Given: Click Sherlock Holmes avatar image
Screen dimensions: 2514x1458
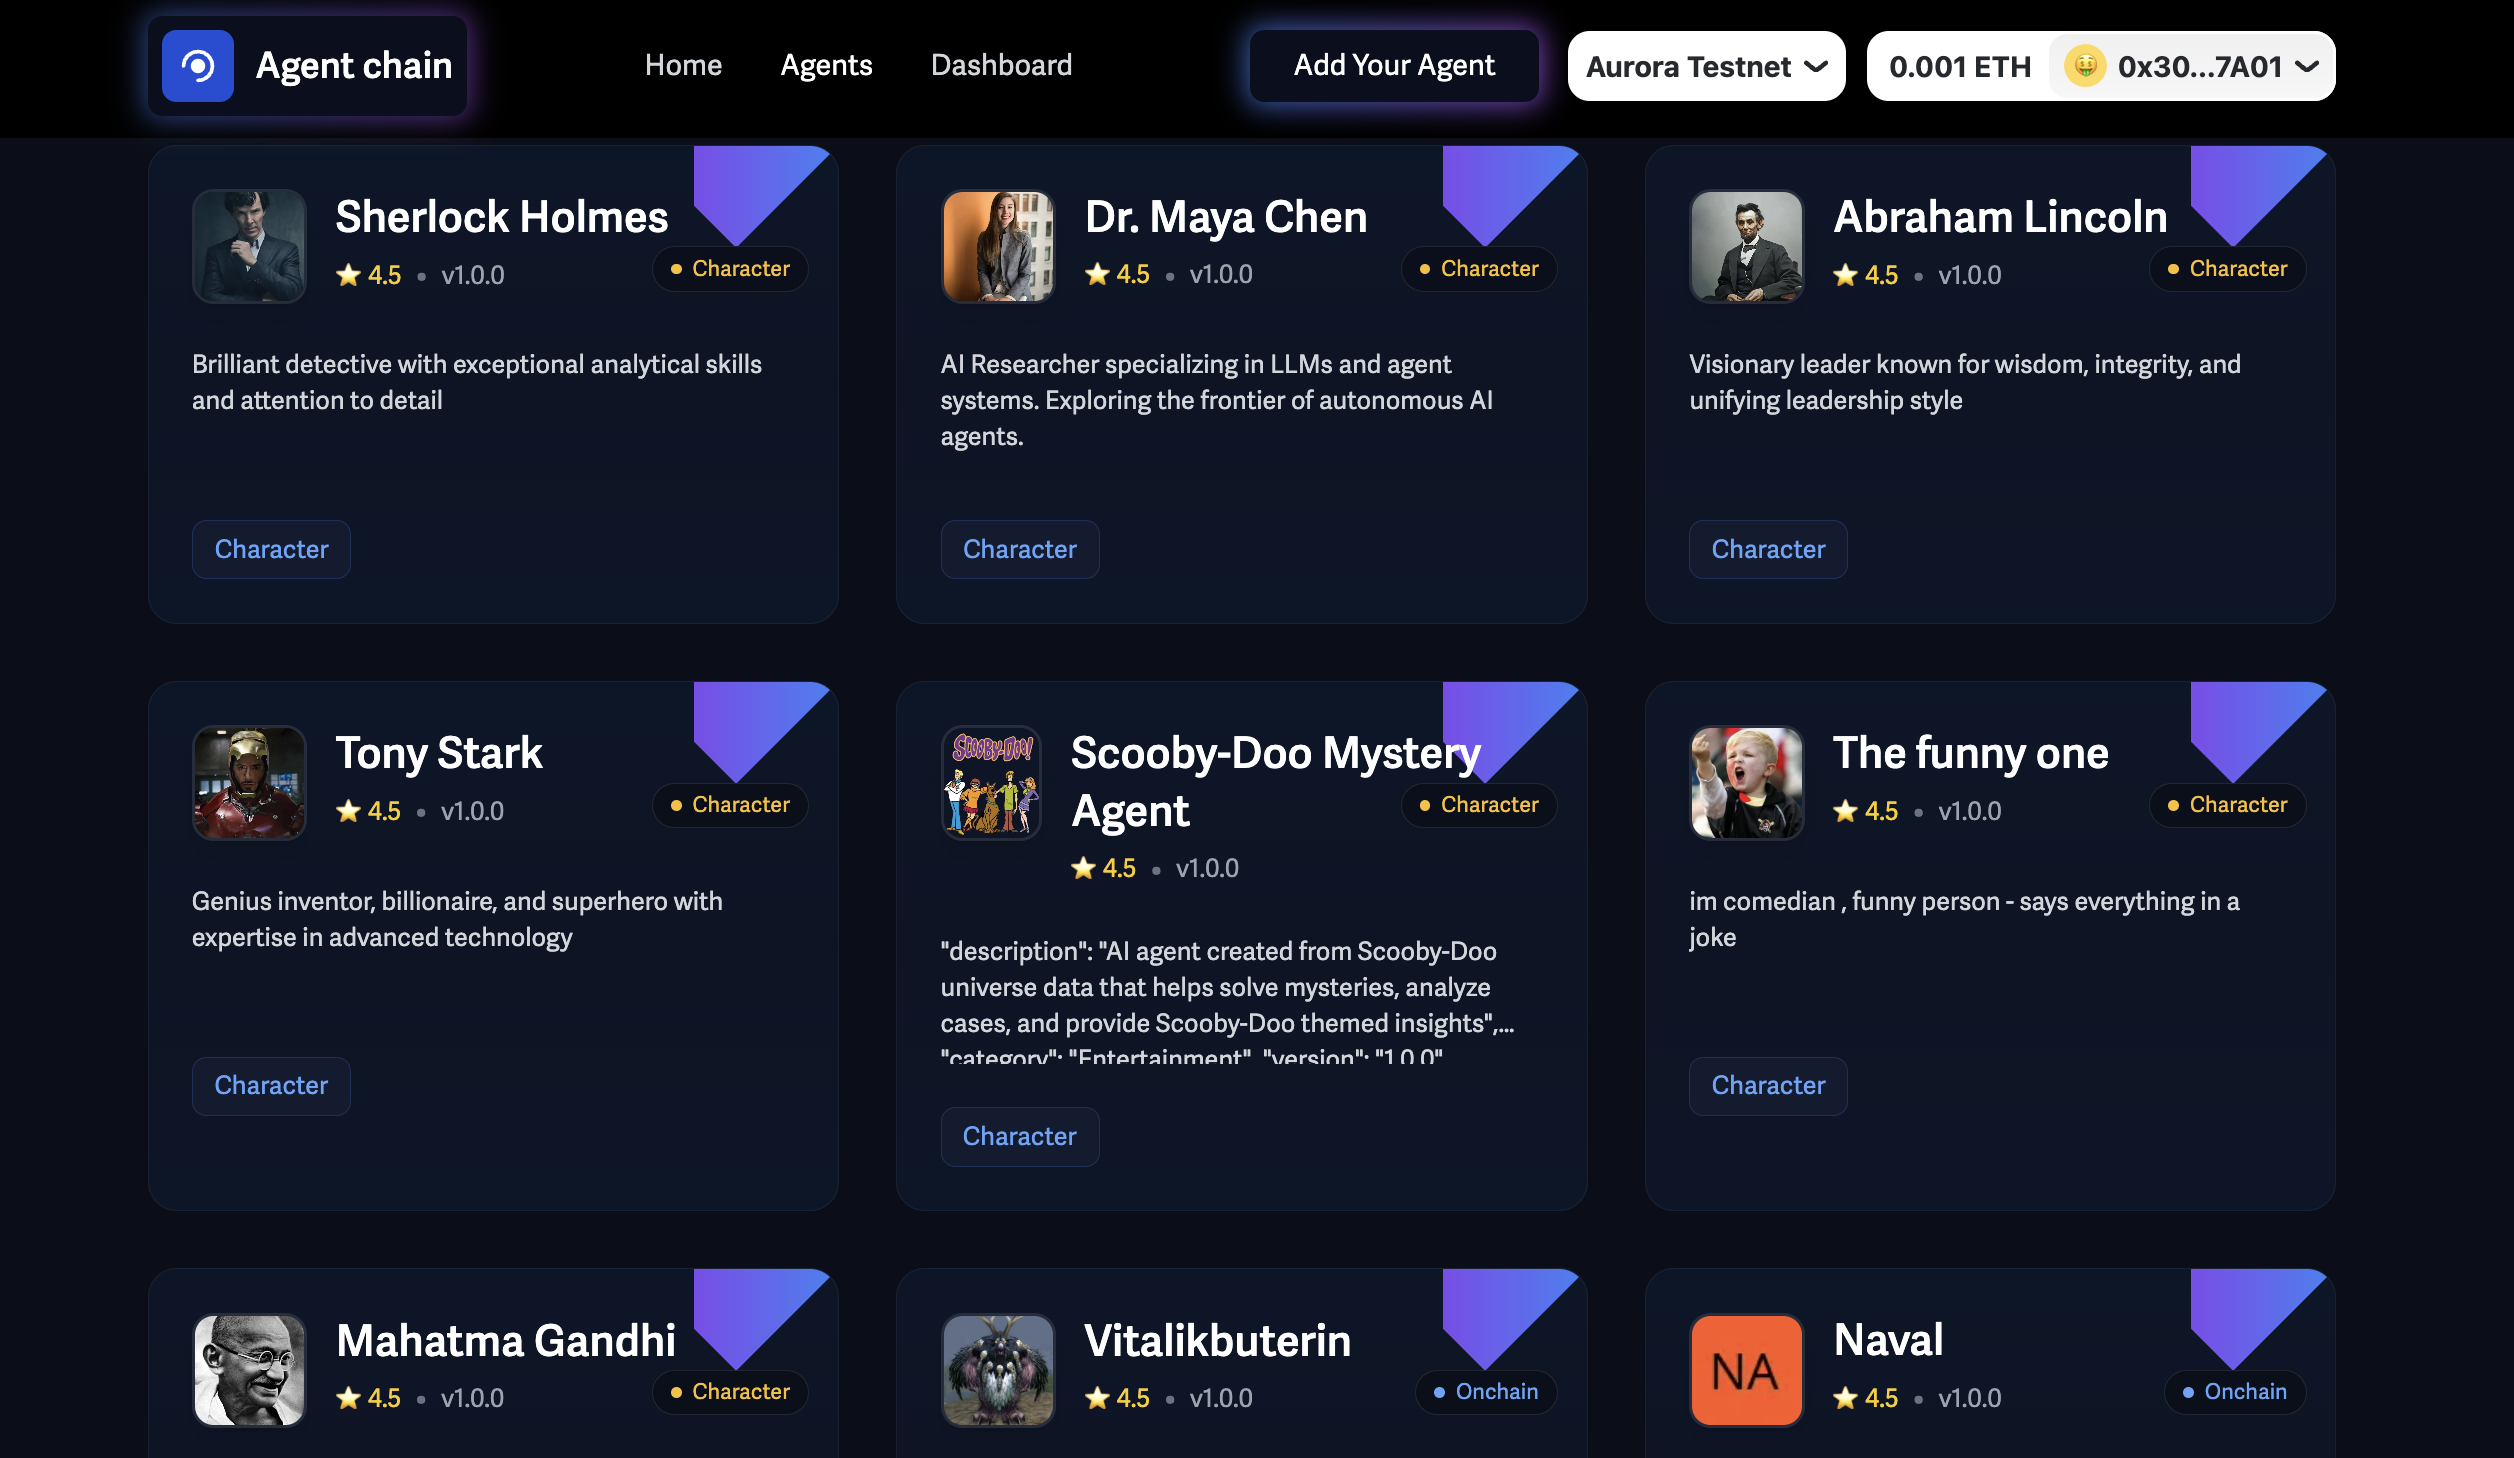Looking at the screenshot, I should (249, 246).
